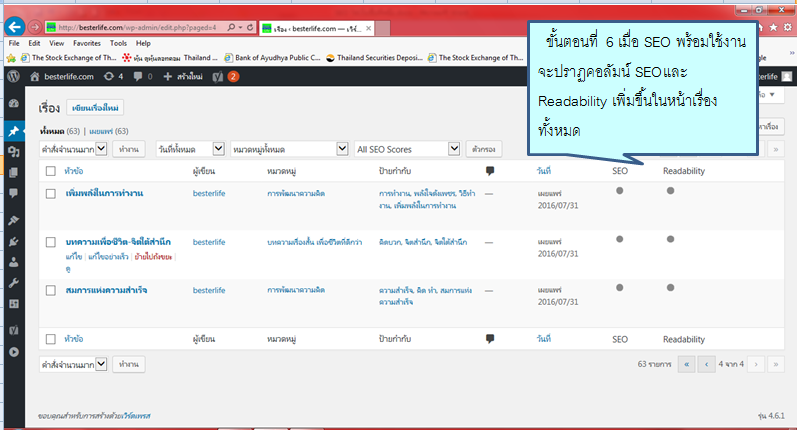Click the plus new-content icon in admin bar

click(x=168, y=77)
